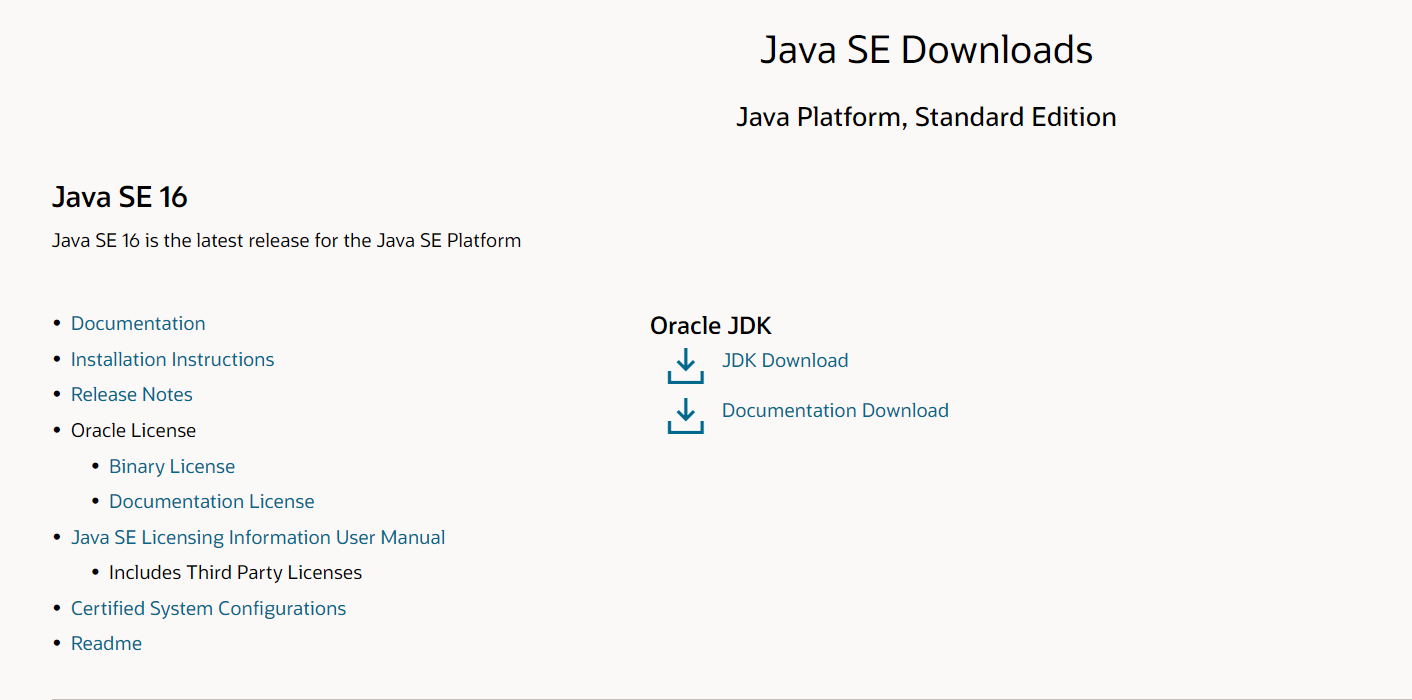Screen dimensions: 1412x700
Task: Click the download icon beside Documentation Download
Action: 685,416
